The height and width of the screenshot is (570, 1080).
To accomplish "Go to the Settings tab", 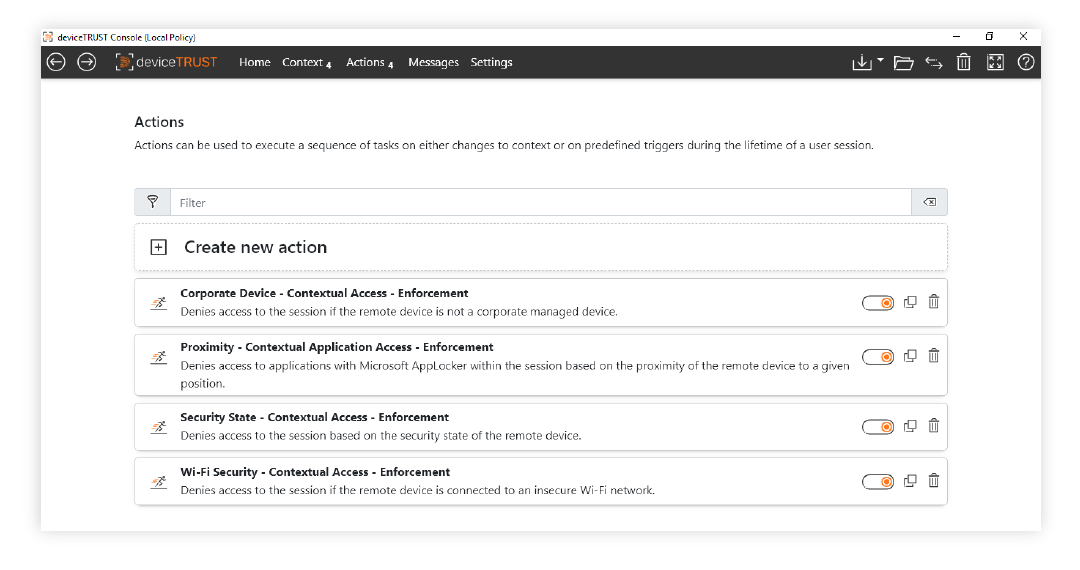I will click(491, 62).
